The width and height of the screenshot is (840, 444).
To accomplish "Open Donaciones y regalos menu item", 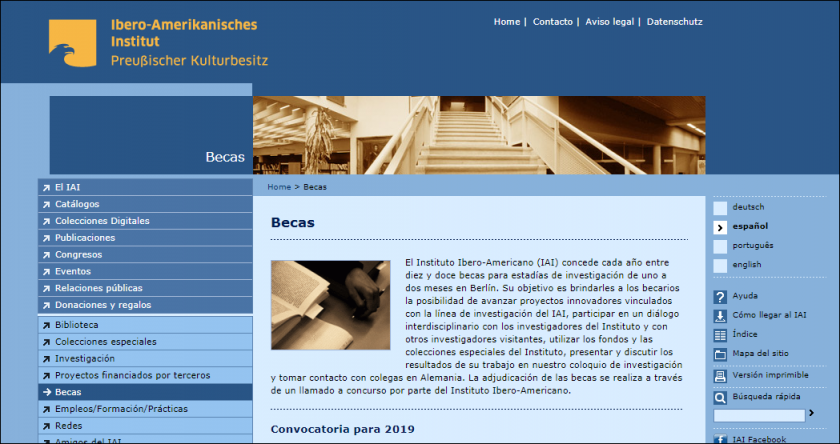I will (145, 305).
